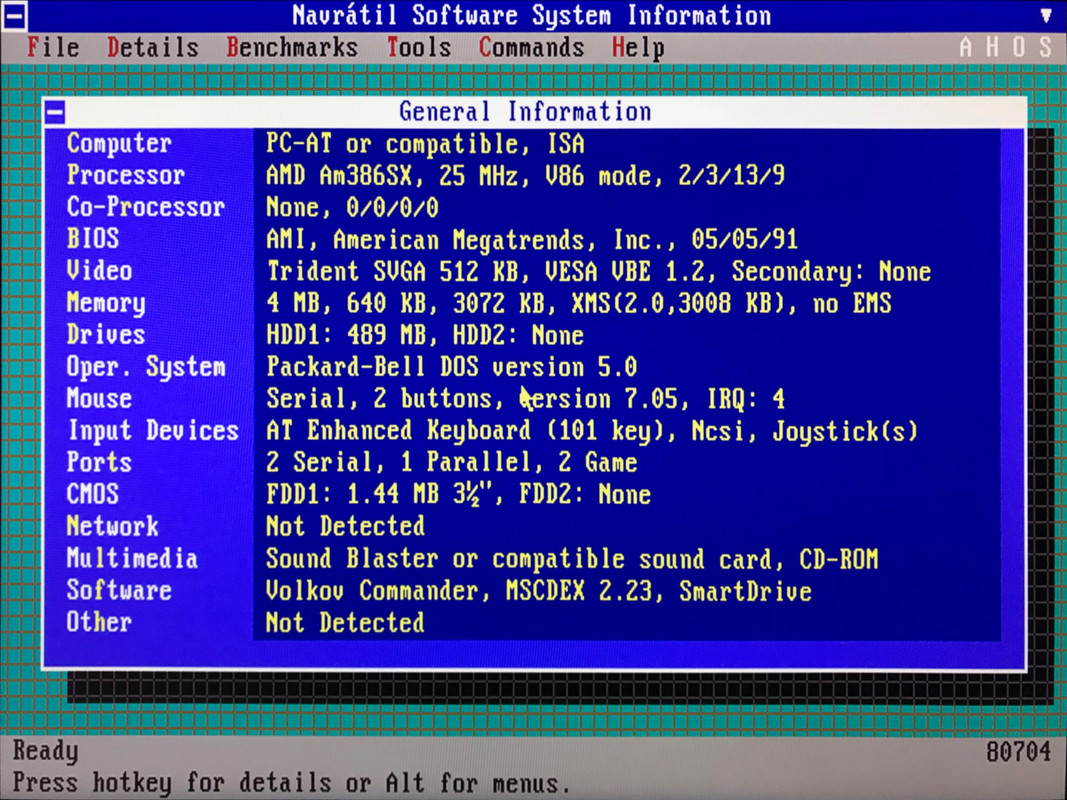
Task: Select the Processor row label
Action: coord(125,176)
